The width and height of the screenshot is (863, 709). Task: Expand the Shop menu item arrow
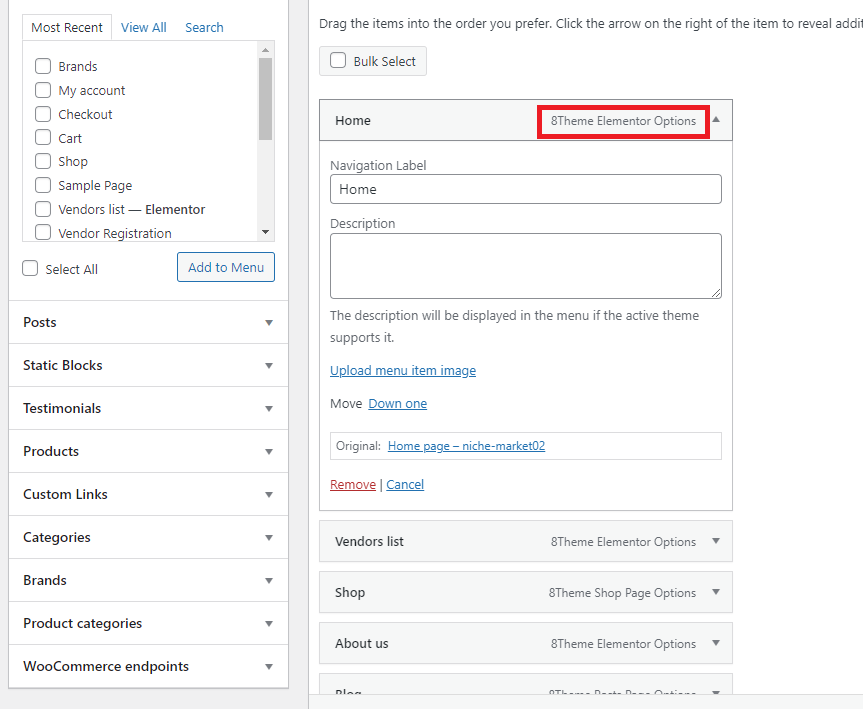point(716,592)
